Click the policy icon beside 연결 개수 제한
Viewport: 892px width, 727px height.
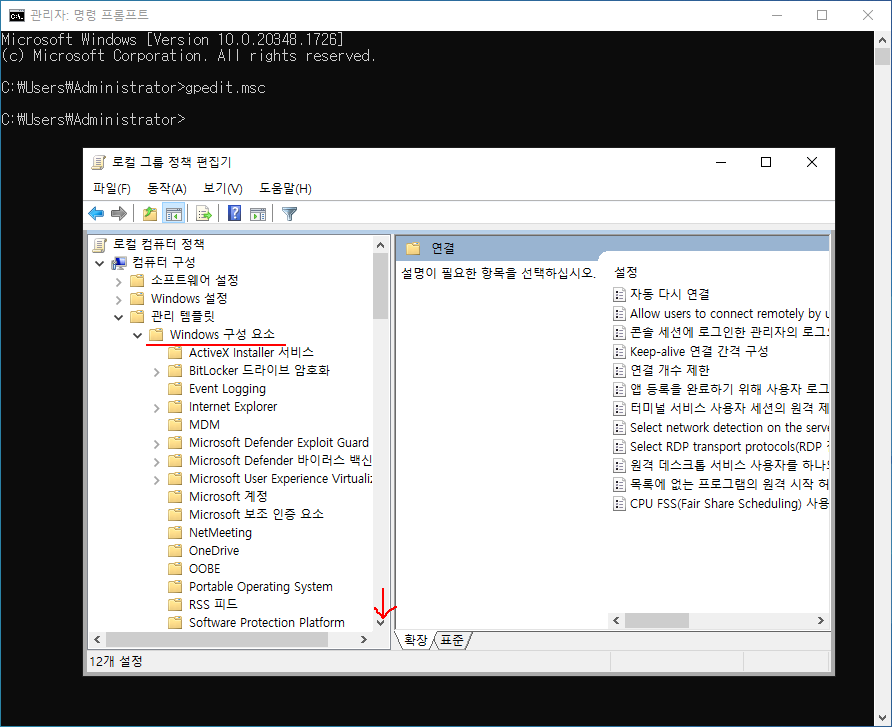point(619,370)
